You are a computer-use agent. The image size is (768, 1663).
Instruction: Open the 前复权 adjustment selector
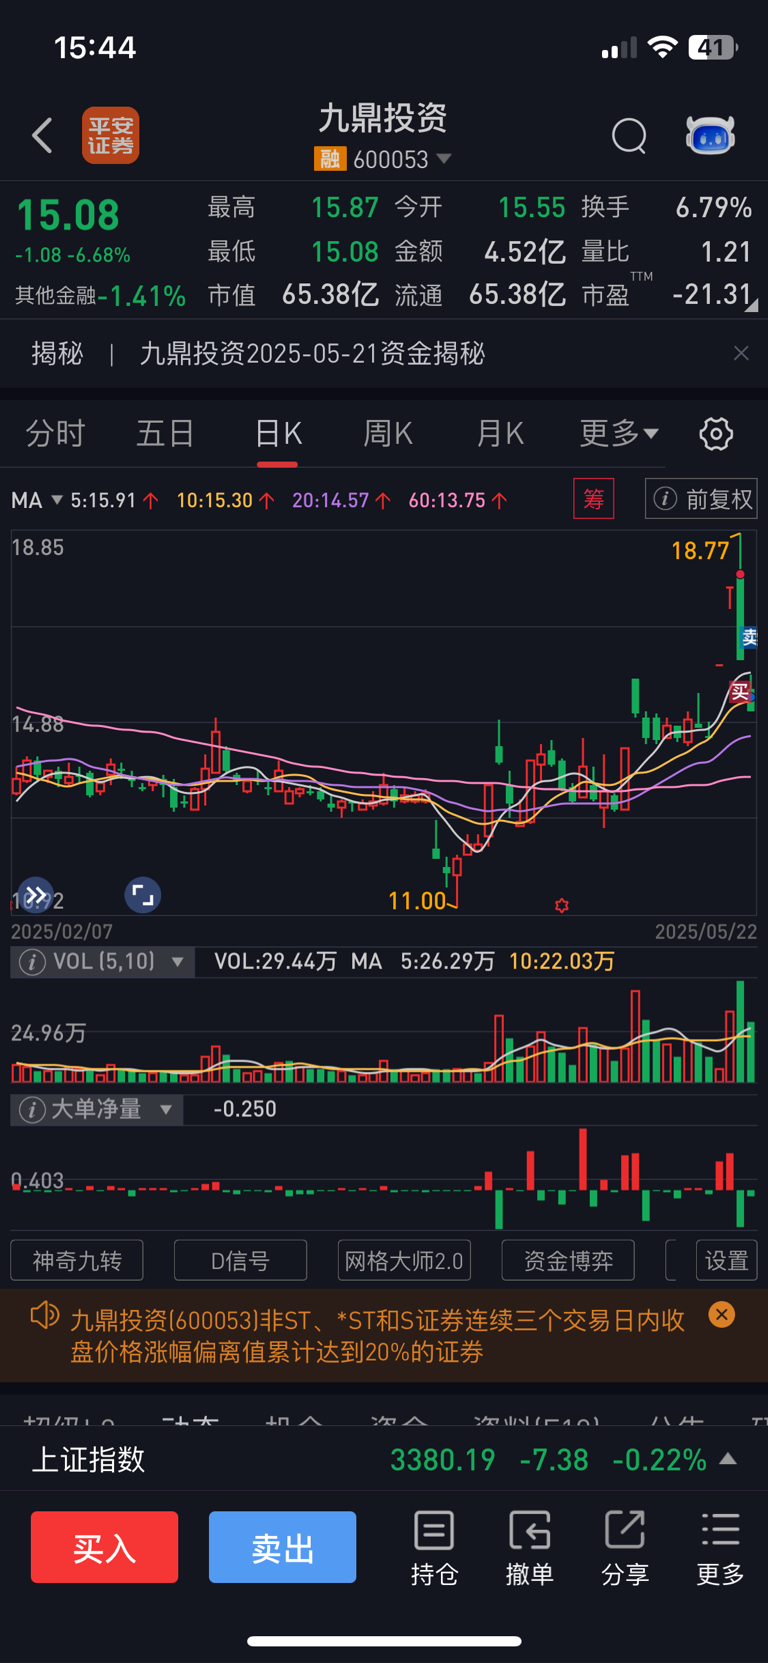pos(701,499)
